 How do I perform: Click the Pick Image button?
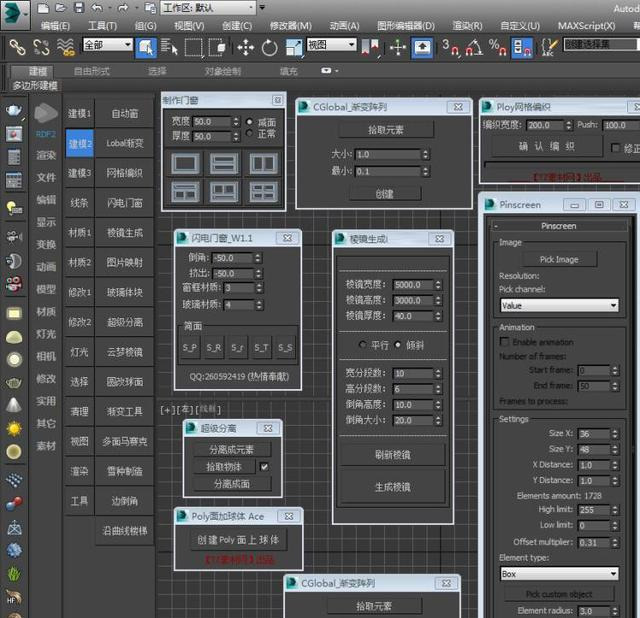(559, 259)
